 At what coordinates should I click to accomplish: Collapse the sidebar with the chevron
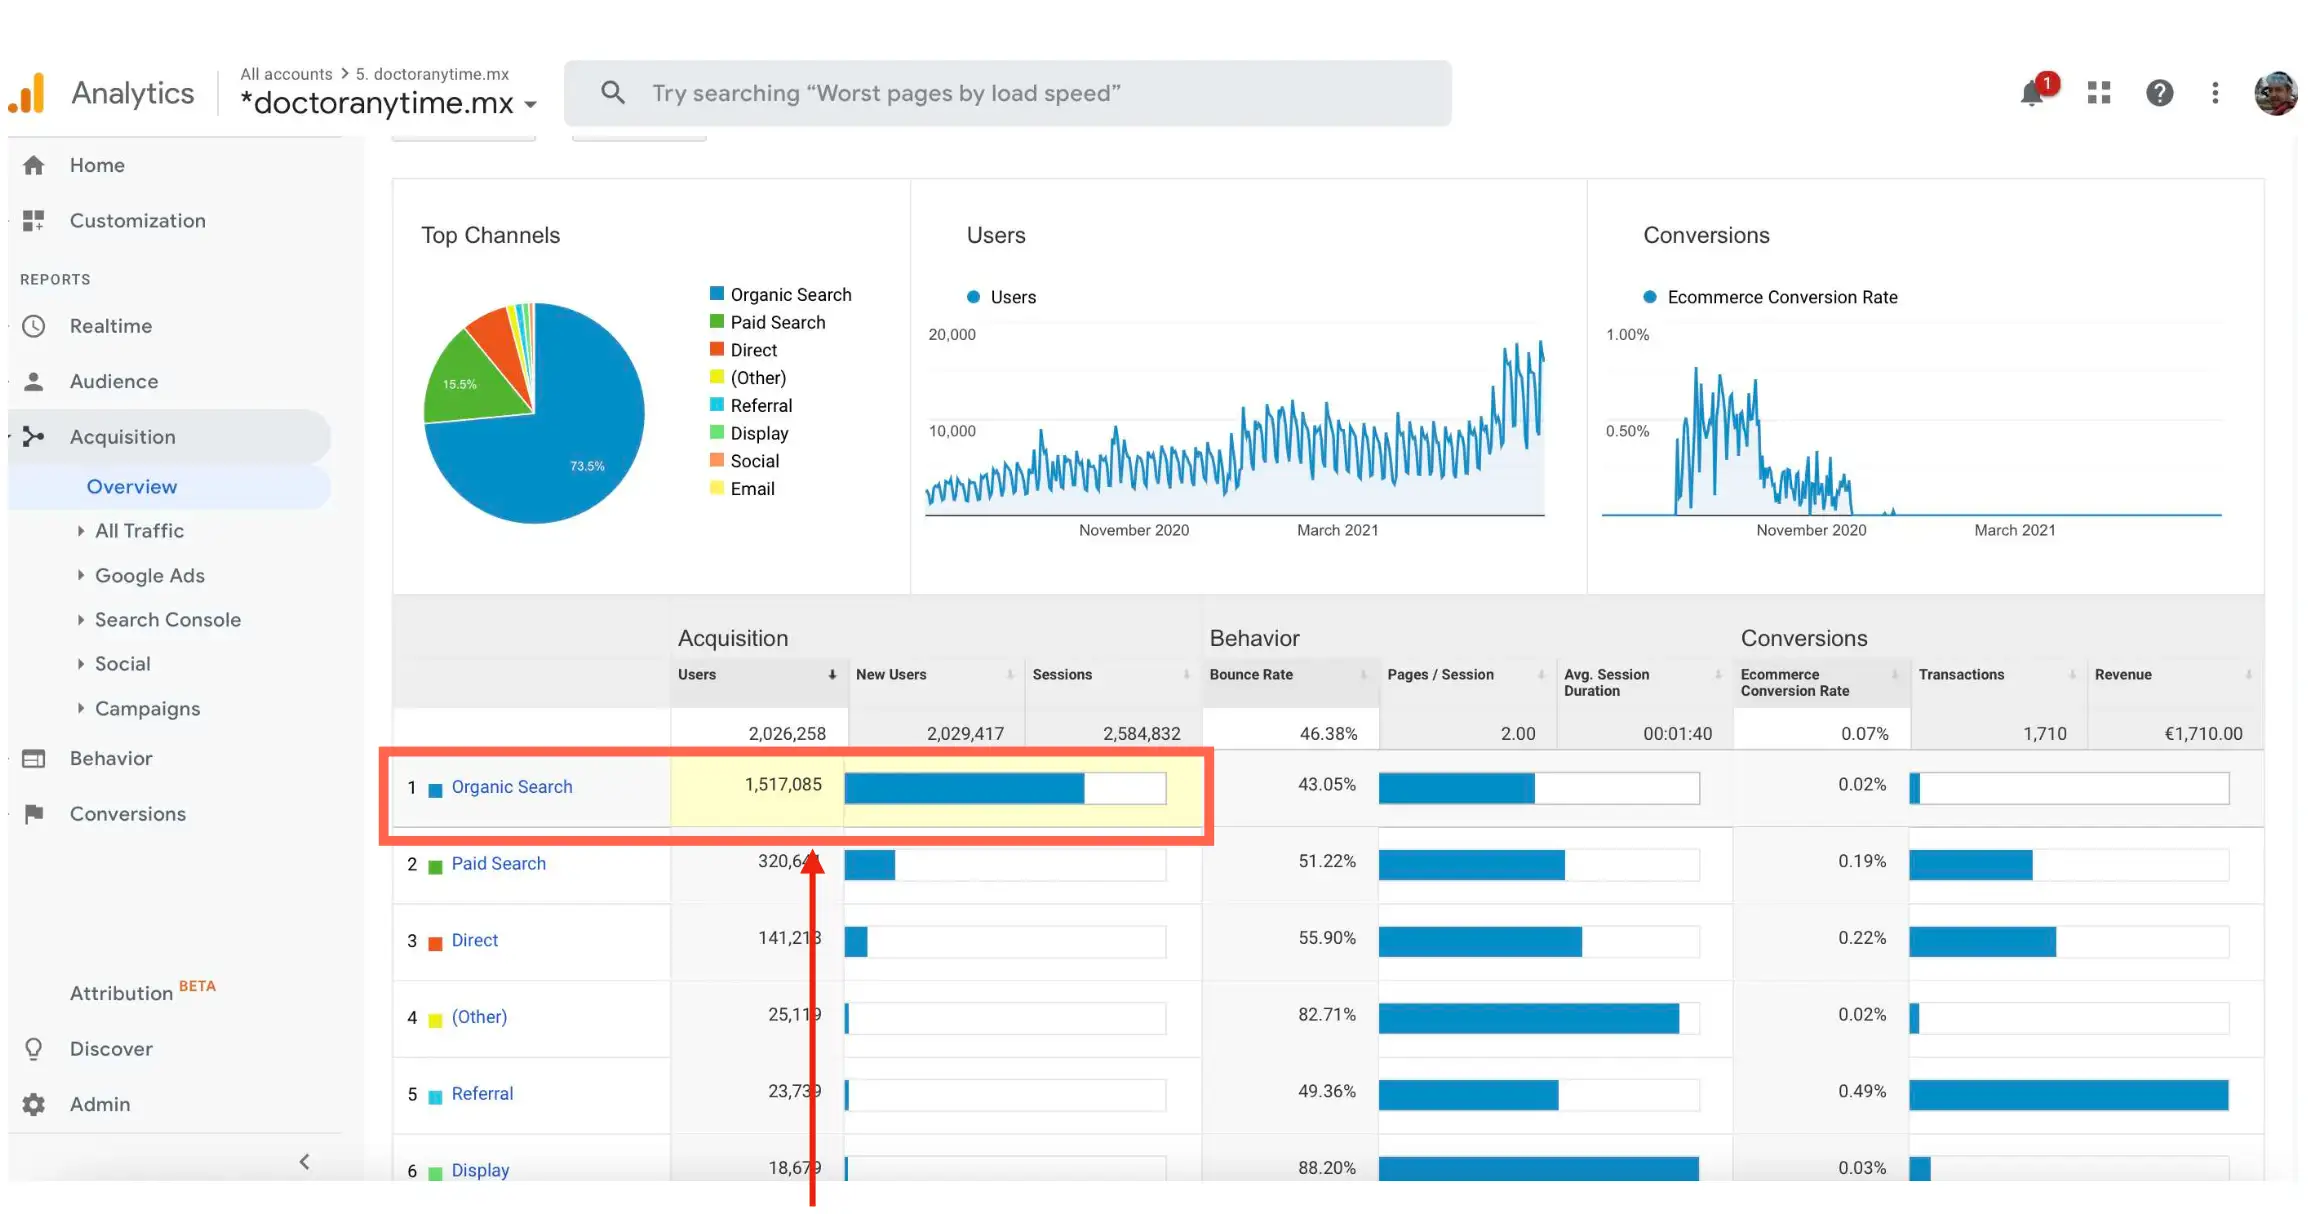click(x=304, y=1162)
